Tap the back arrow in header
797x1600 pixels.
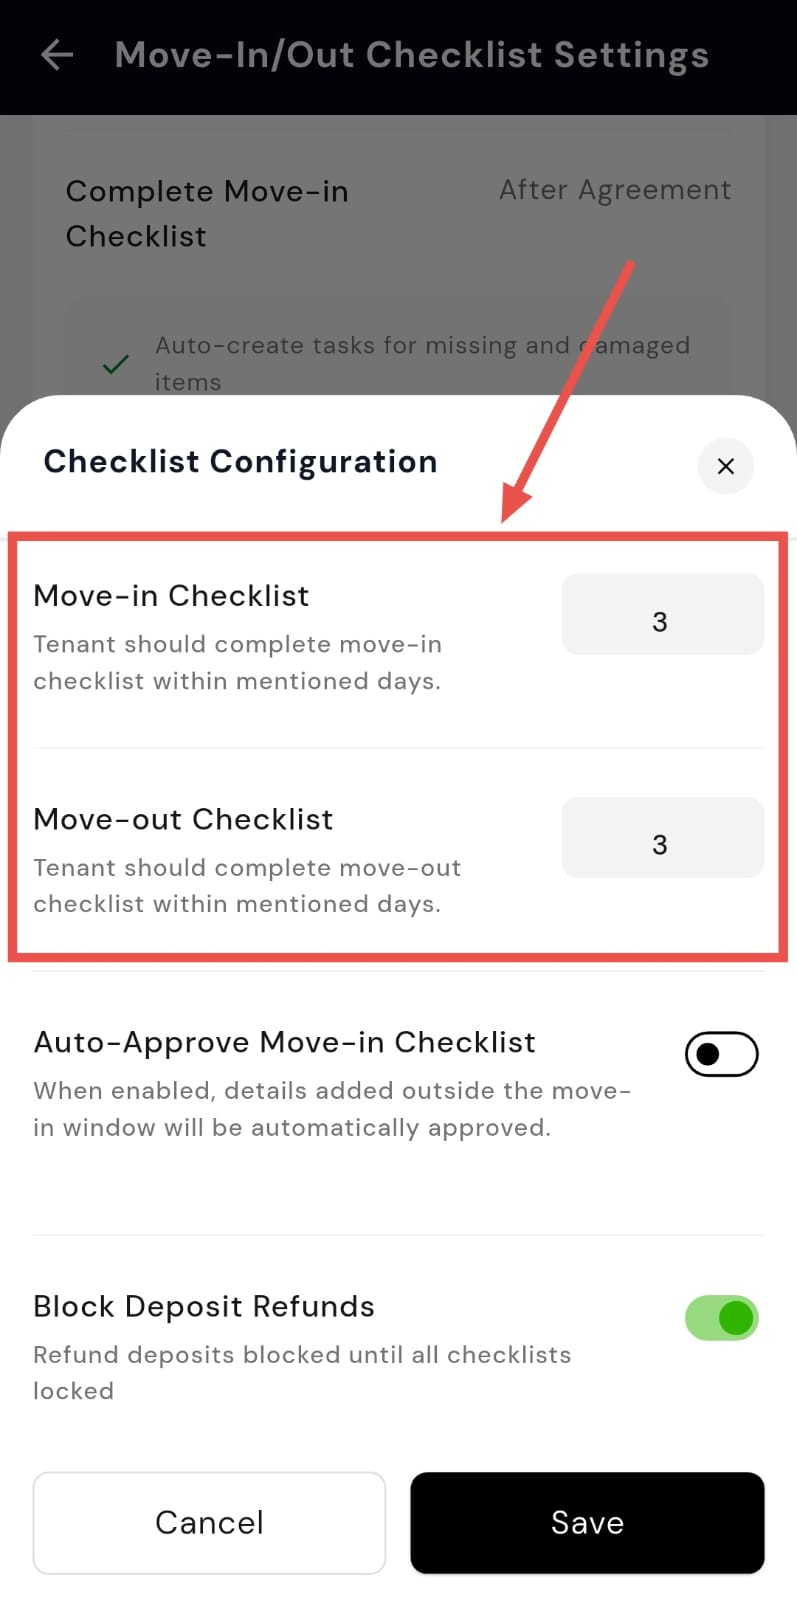[57, 55]
